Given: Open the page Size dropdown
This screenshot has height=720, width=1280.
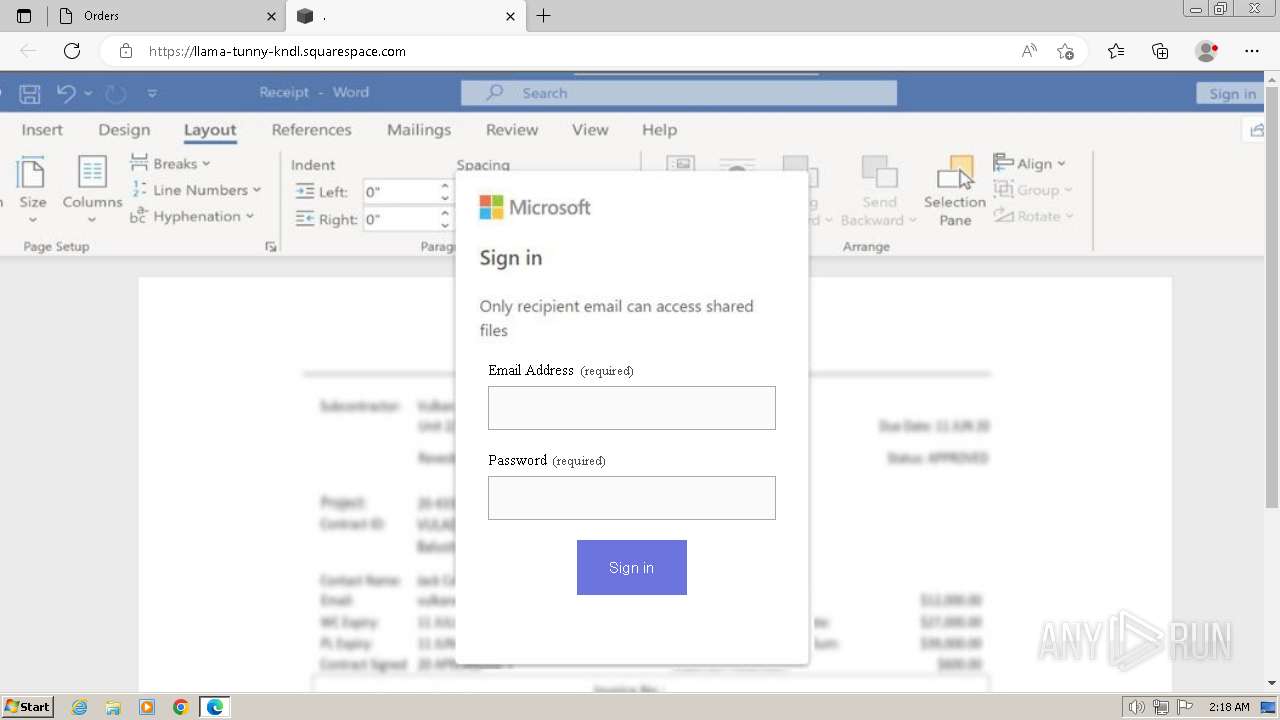Looking at the screenshot, I should (32, 189).
